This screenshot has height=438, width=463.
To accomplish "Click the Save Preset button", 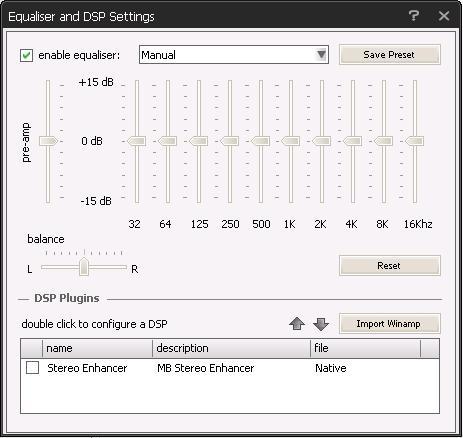I will 389,55.
